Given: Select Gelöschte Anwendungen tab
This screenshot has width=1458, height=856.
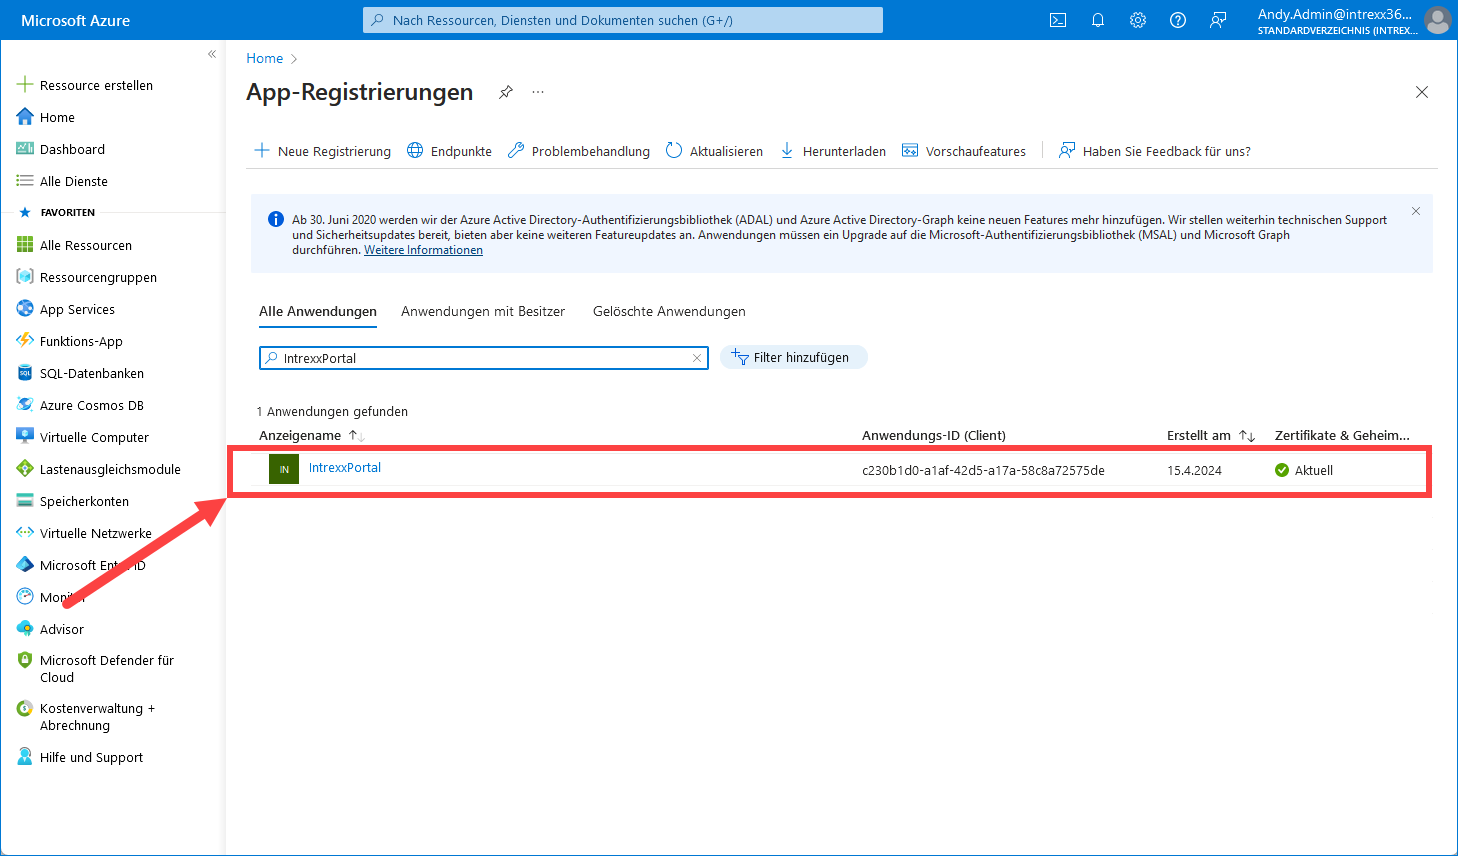Looking at the screenshot, I should point(669,312).
